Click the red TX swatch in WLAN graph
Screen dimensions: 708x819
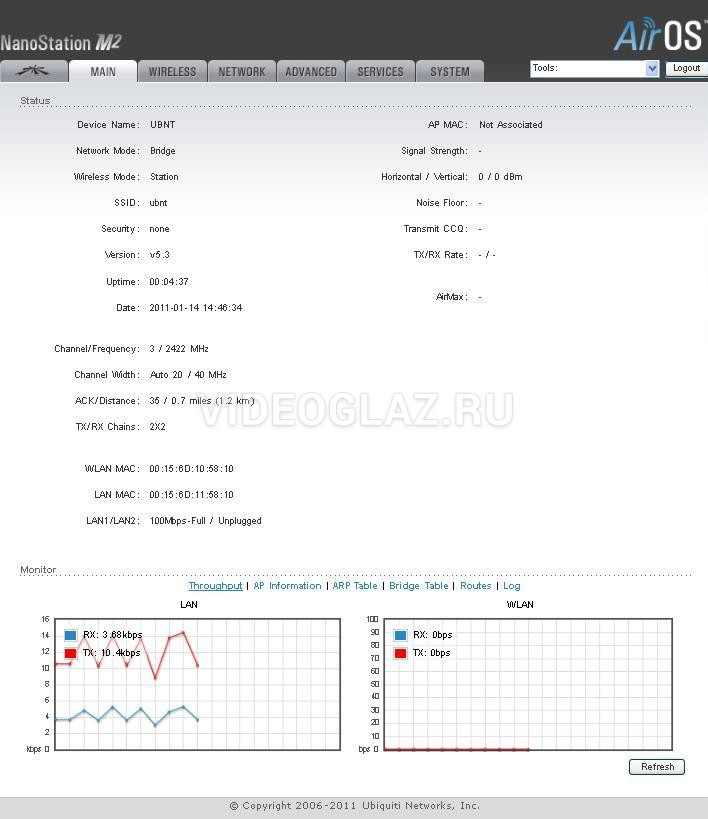(x=400, y=653)
